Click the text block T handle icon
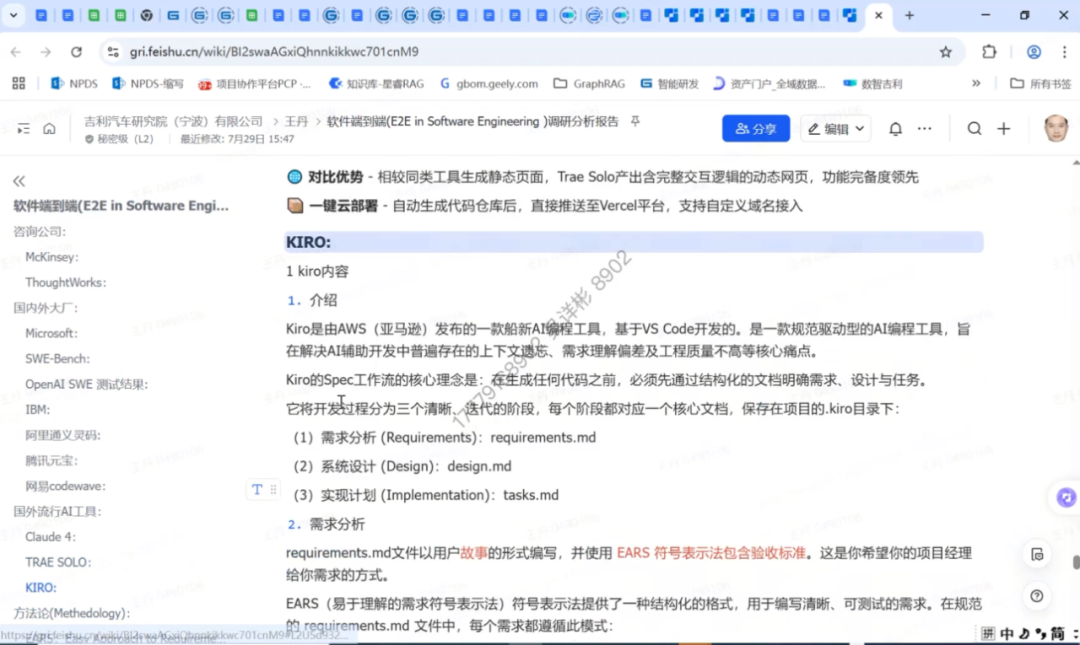The height and width of the screenshot is (645, 1080). point(257,489)
